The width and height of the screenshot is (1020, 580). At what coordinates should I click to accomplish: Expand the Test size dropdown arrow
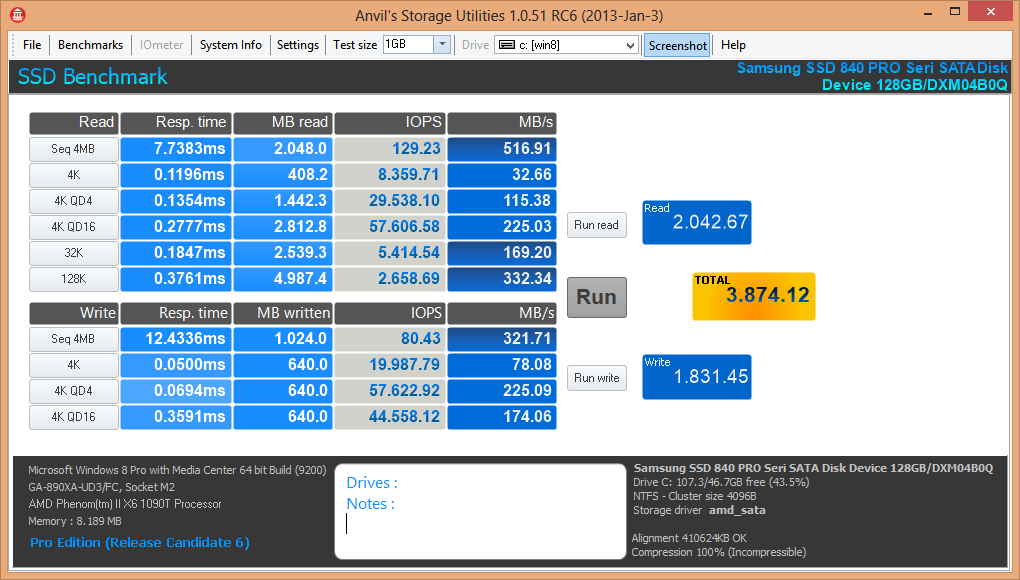[x=442, y=44]
